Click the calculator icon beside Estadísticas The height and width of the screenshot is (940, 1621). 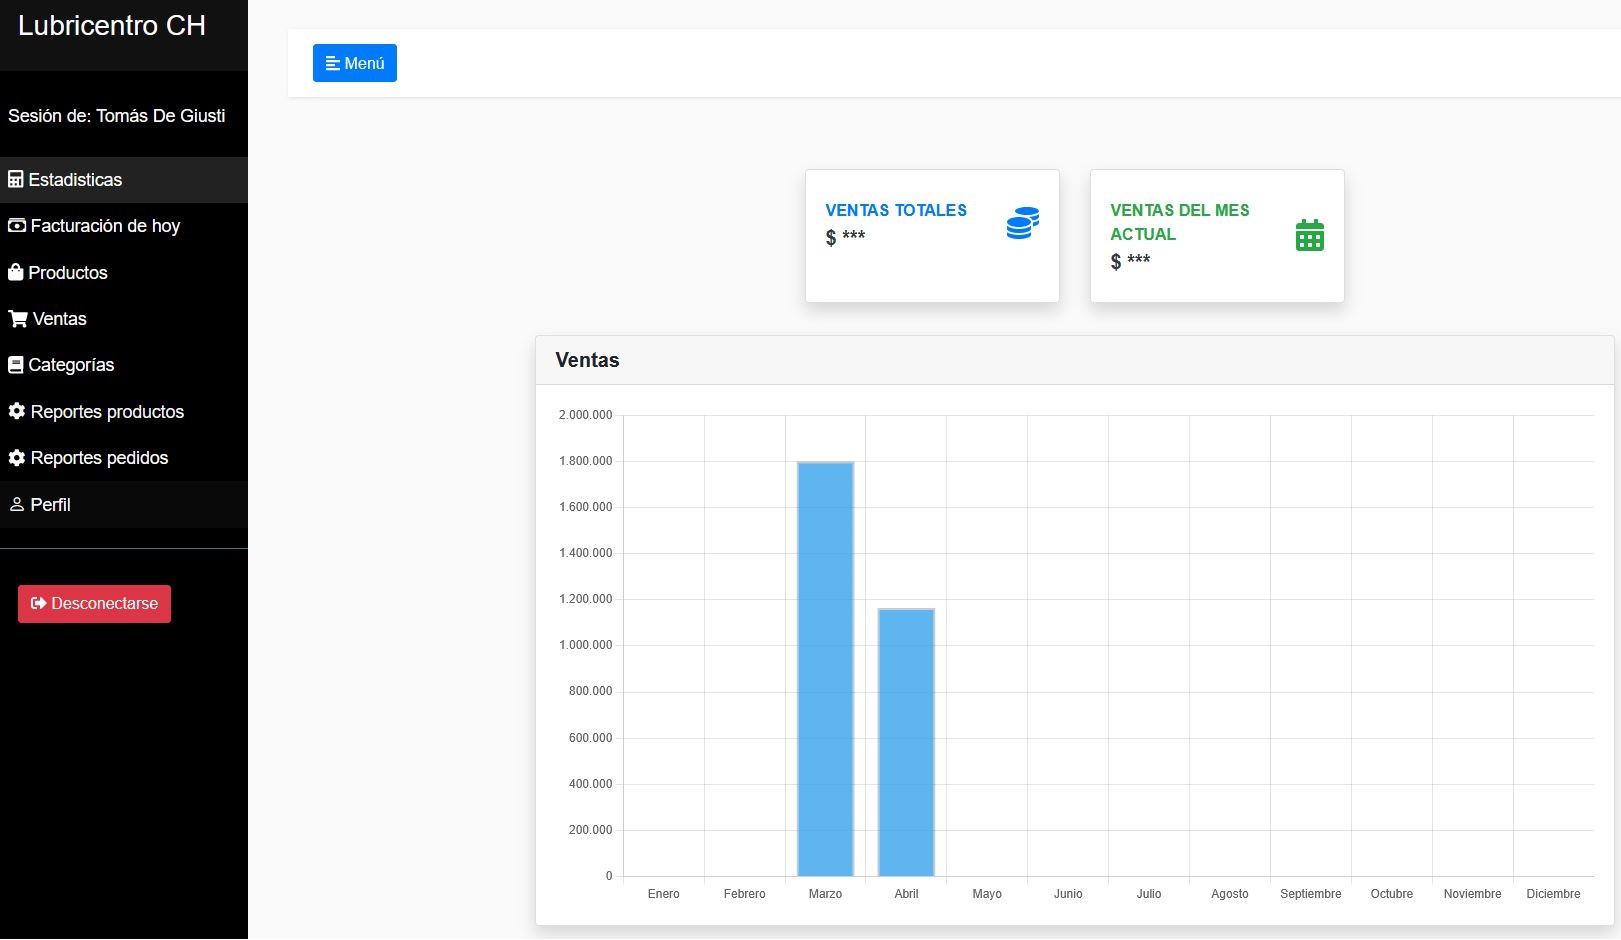(x=15, y=180)
